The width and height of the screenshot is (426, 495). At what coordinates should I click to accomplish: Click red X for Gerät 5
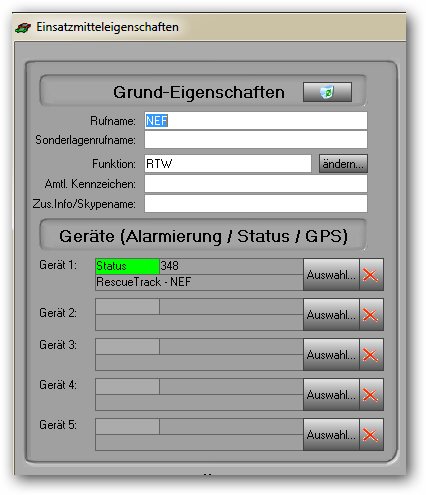tap(371, 435)
